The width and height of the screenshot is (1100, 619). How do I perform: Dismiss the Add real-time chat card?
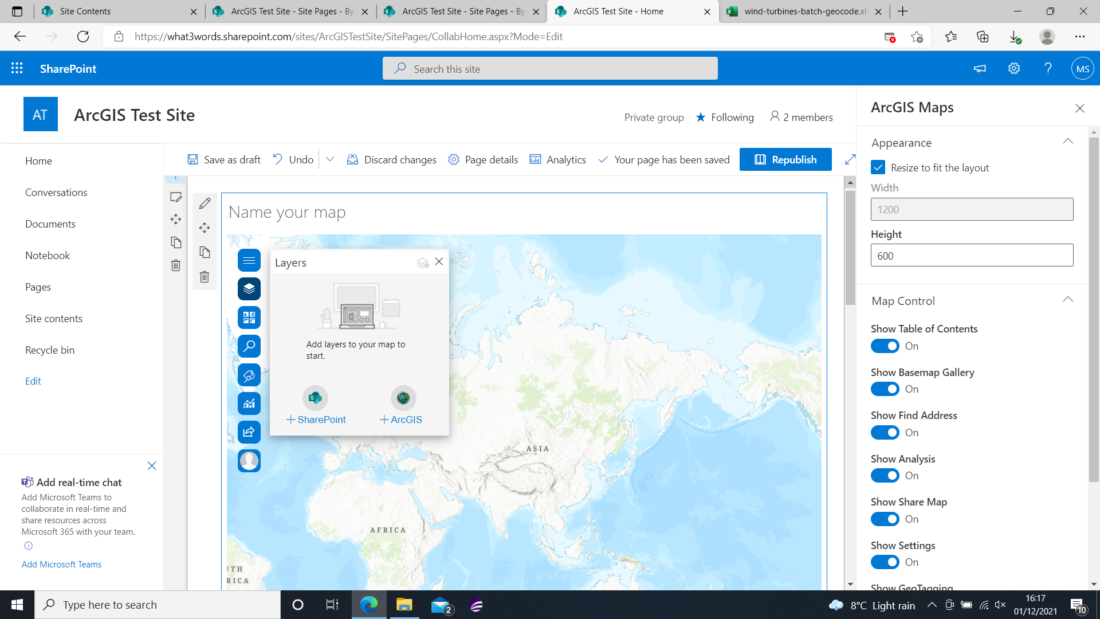pyautogui.click(x=152, y=466)
